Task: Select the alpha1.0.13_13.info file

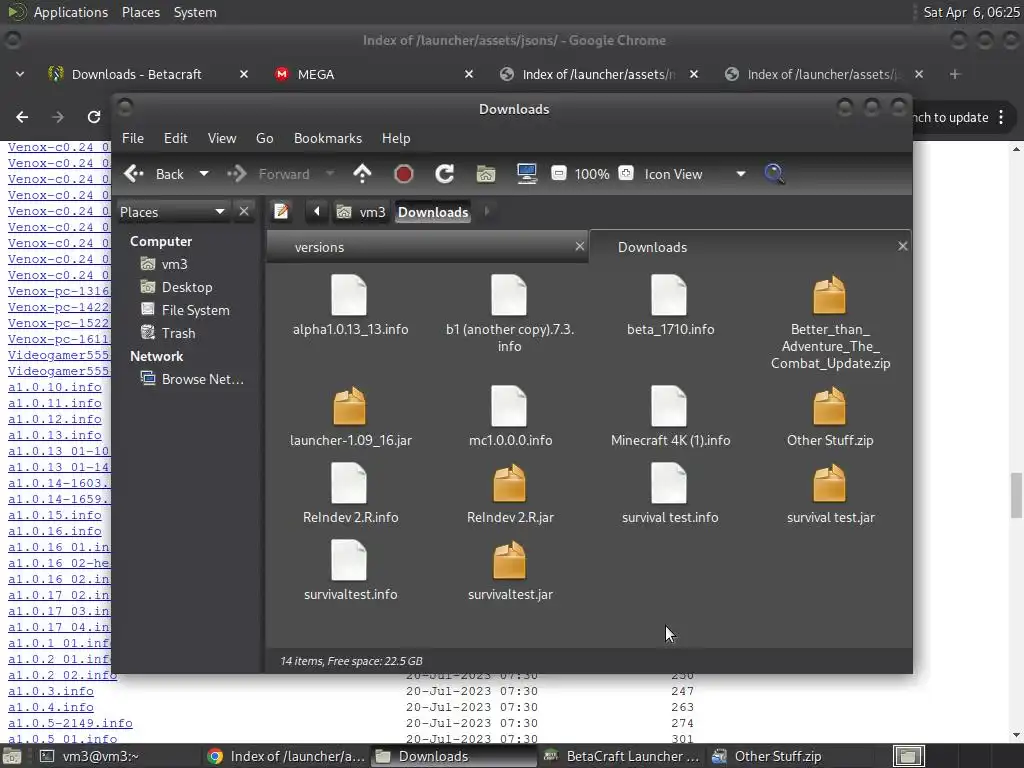Action: click(x=349, y=305)
